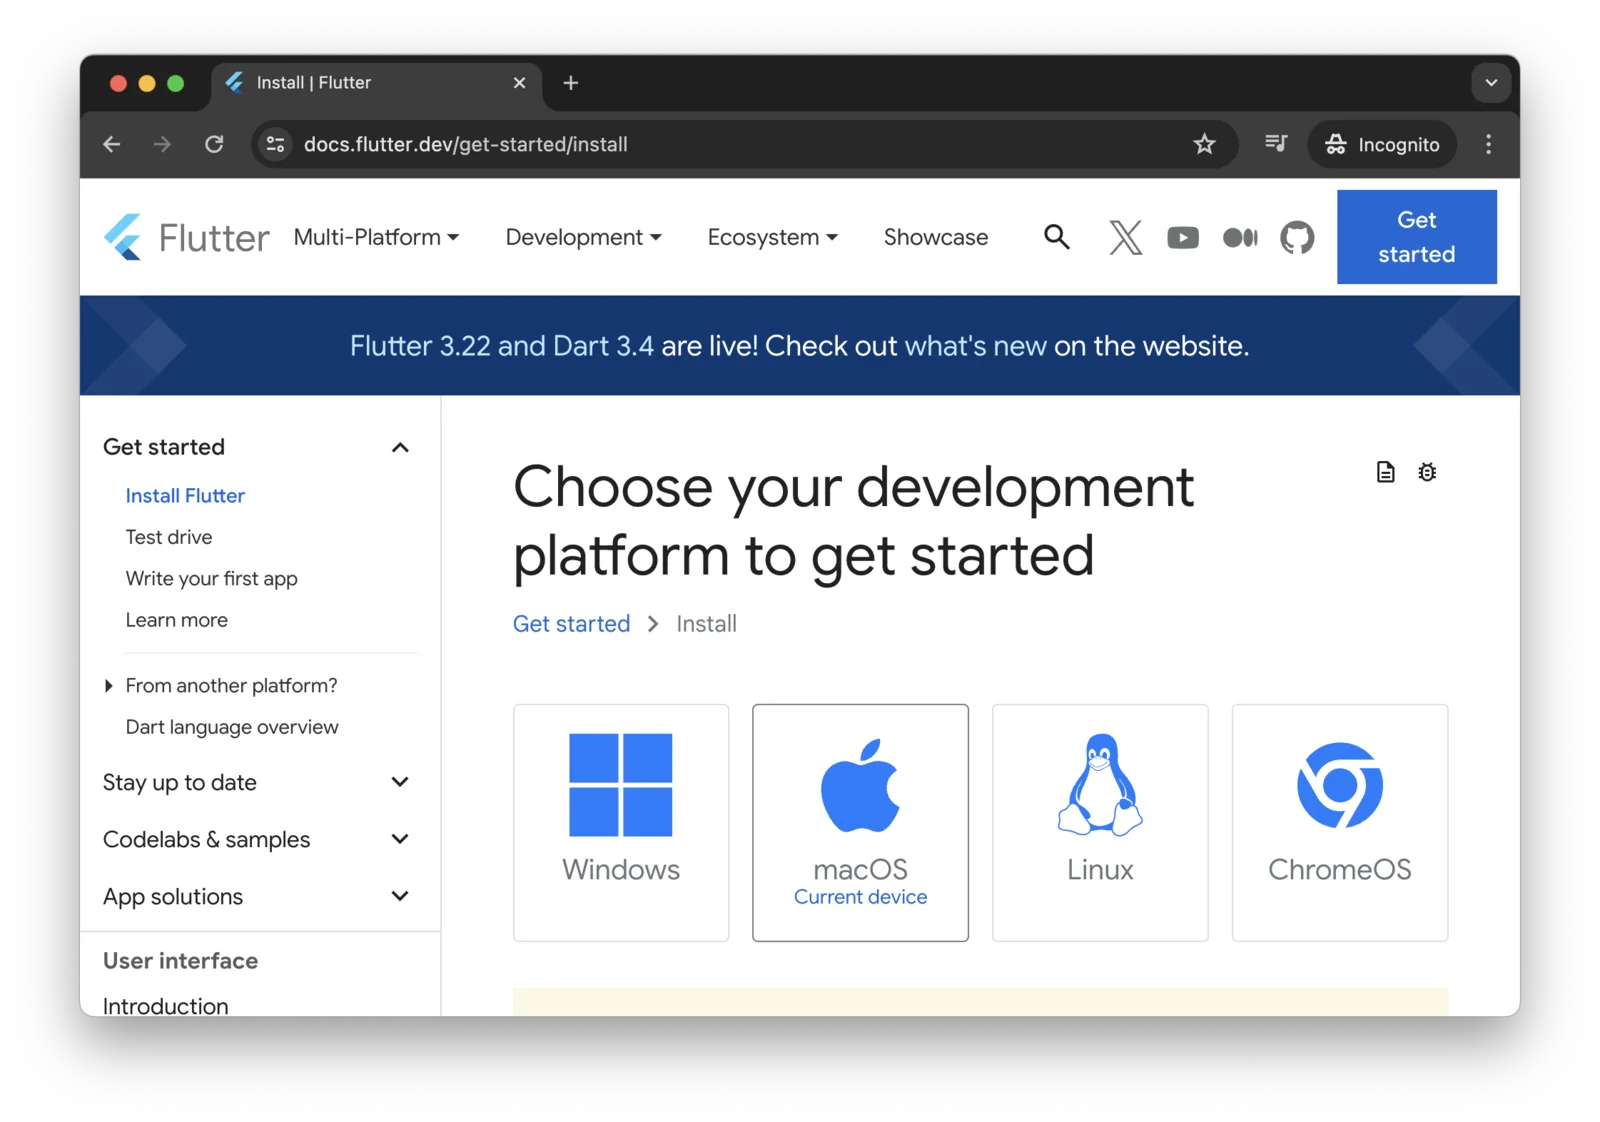Image resolution: width=1600 pixels, height=1122 pixels.
Task: Click the site information icon in address bar
Action: [276, 144]
